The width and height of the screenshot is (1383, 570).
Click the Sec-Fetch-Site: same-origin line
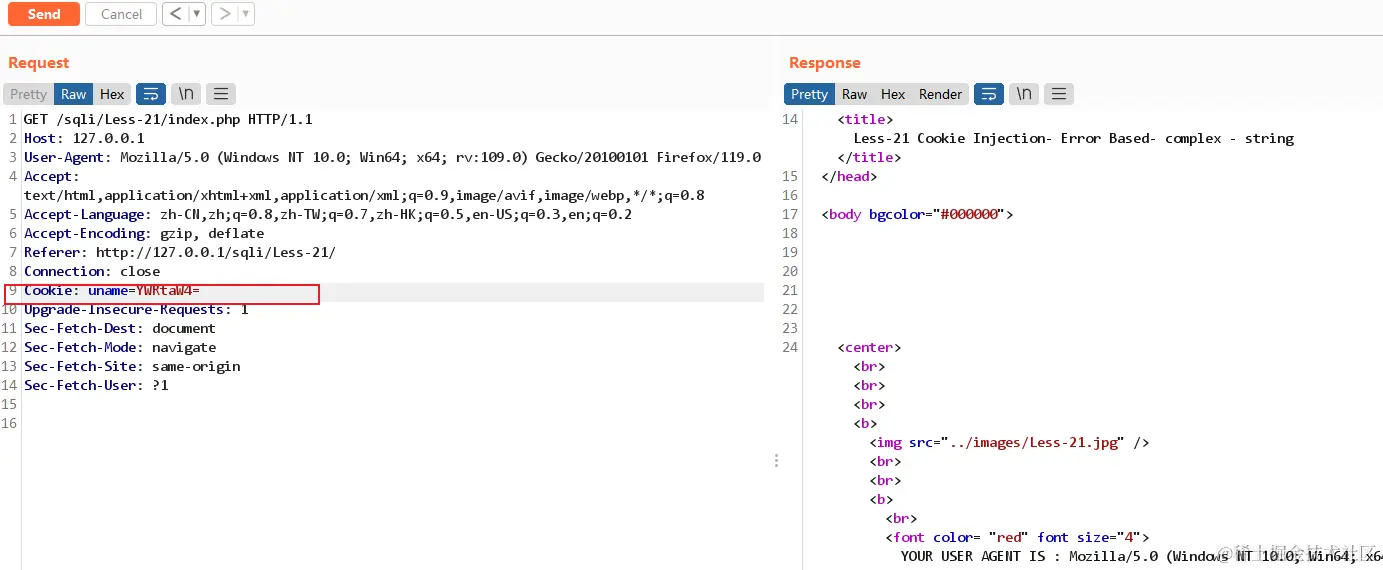pyautogui.click(x=132, y=367)
